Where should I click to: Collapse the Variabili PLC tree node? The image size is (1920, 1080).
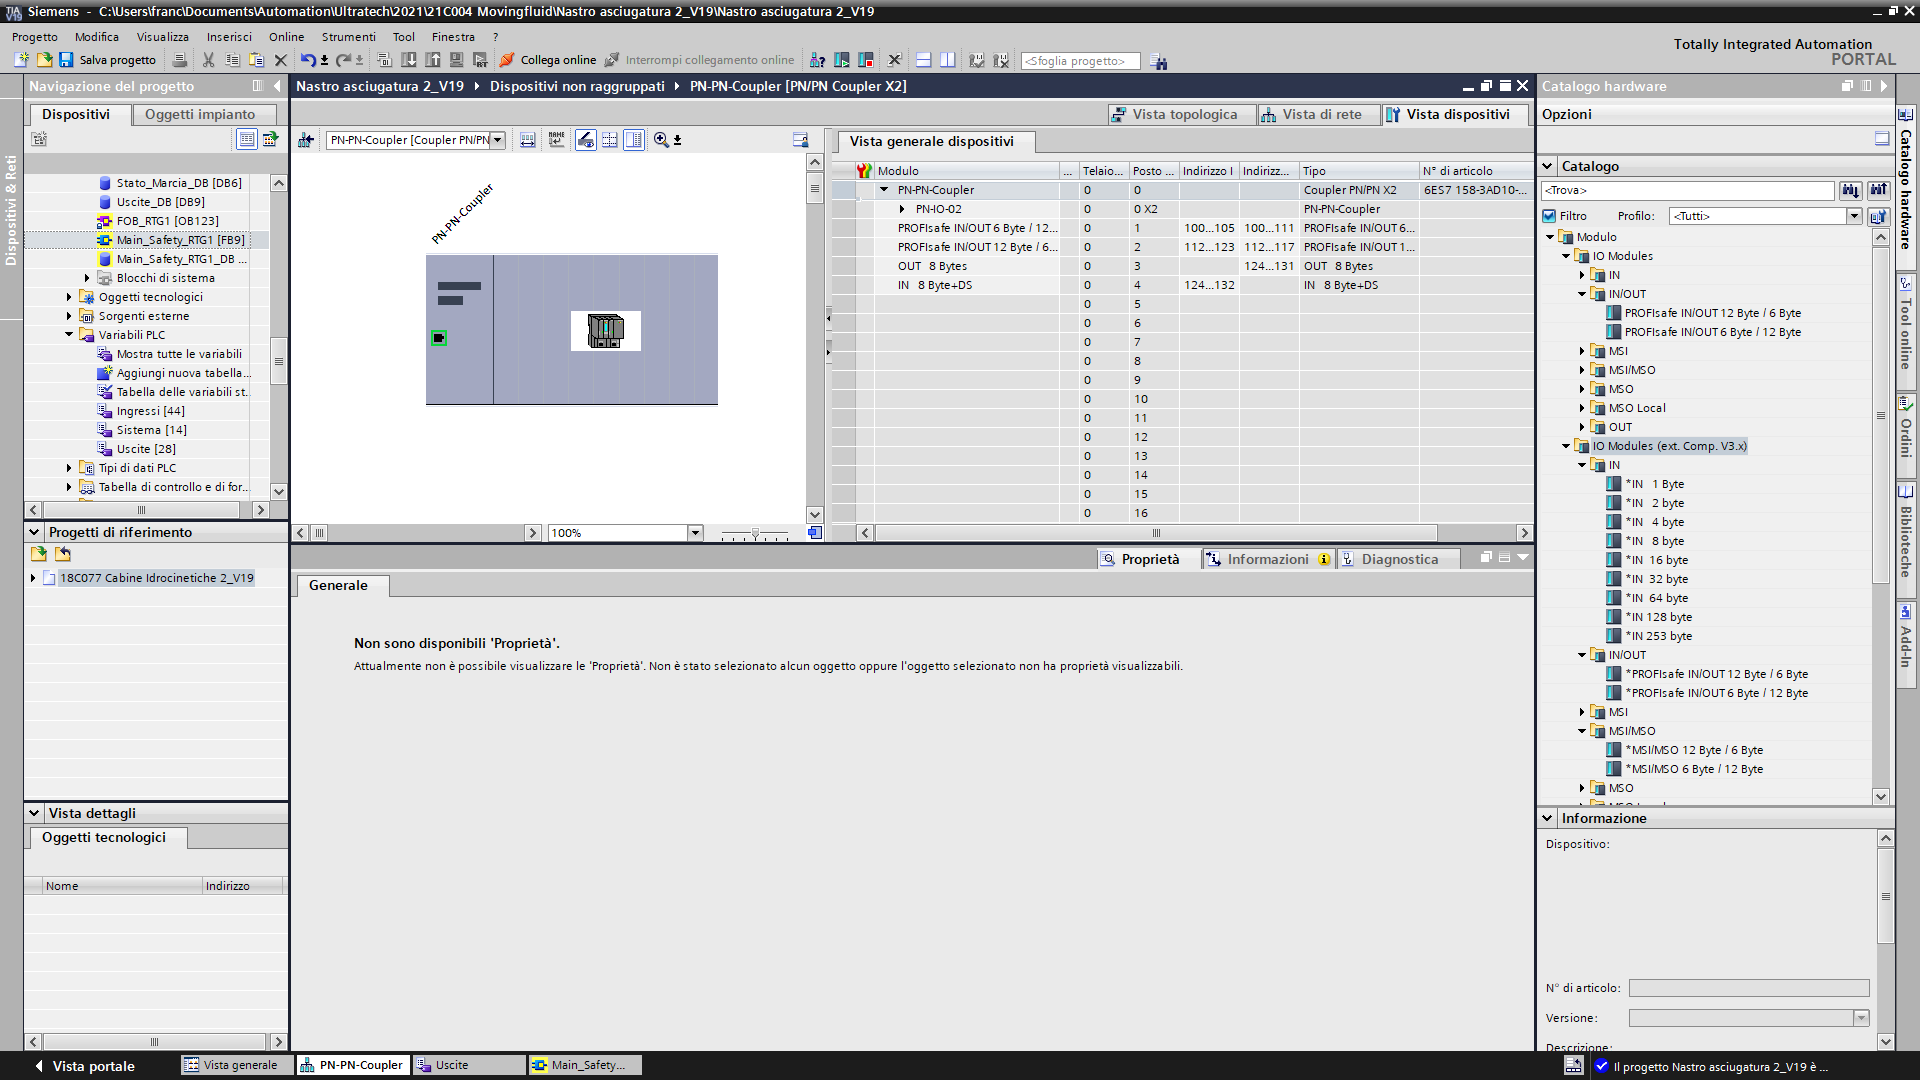tap(69, 335)
